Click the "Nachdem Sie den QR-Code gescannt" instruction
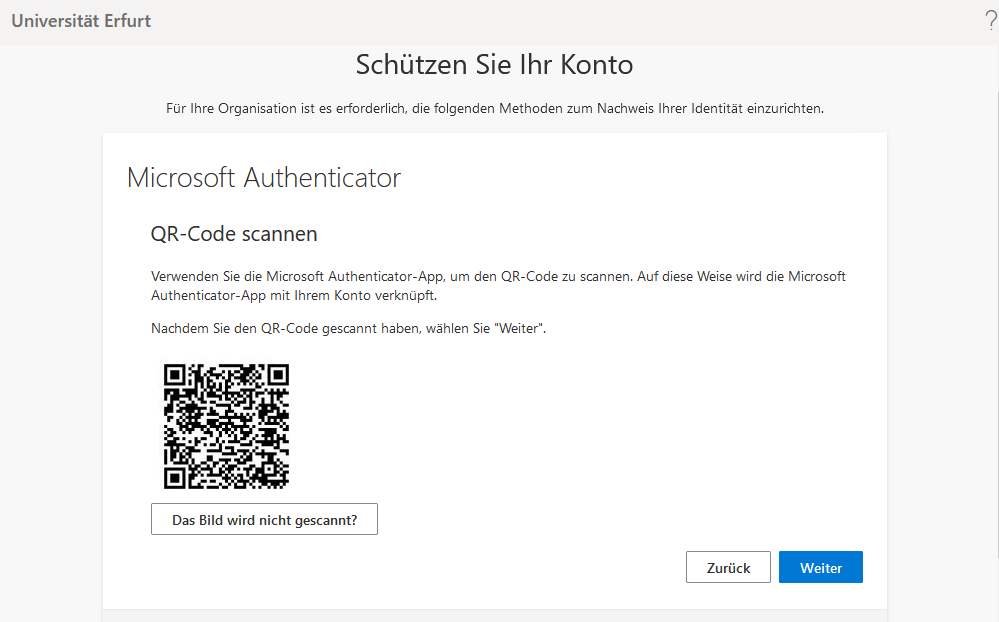Image resolution: width=999 pixels, height=622 pixels. (x=348, y=328)
